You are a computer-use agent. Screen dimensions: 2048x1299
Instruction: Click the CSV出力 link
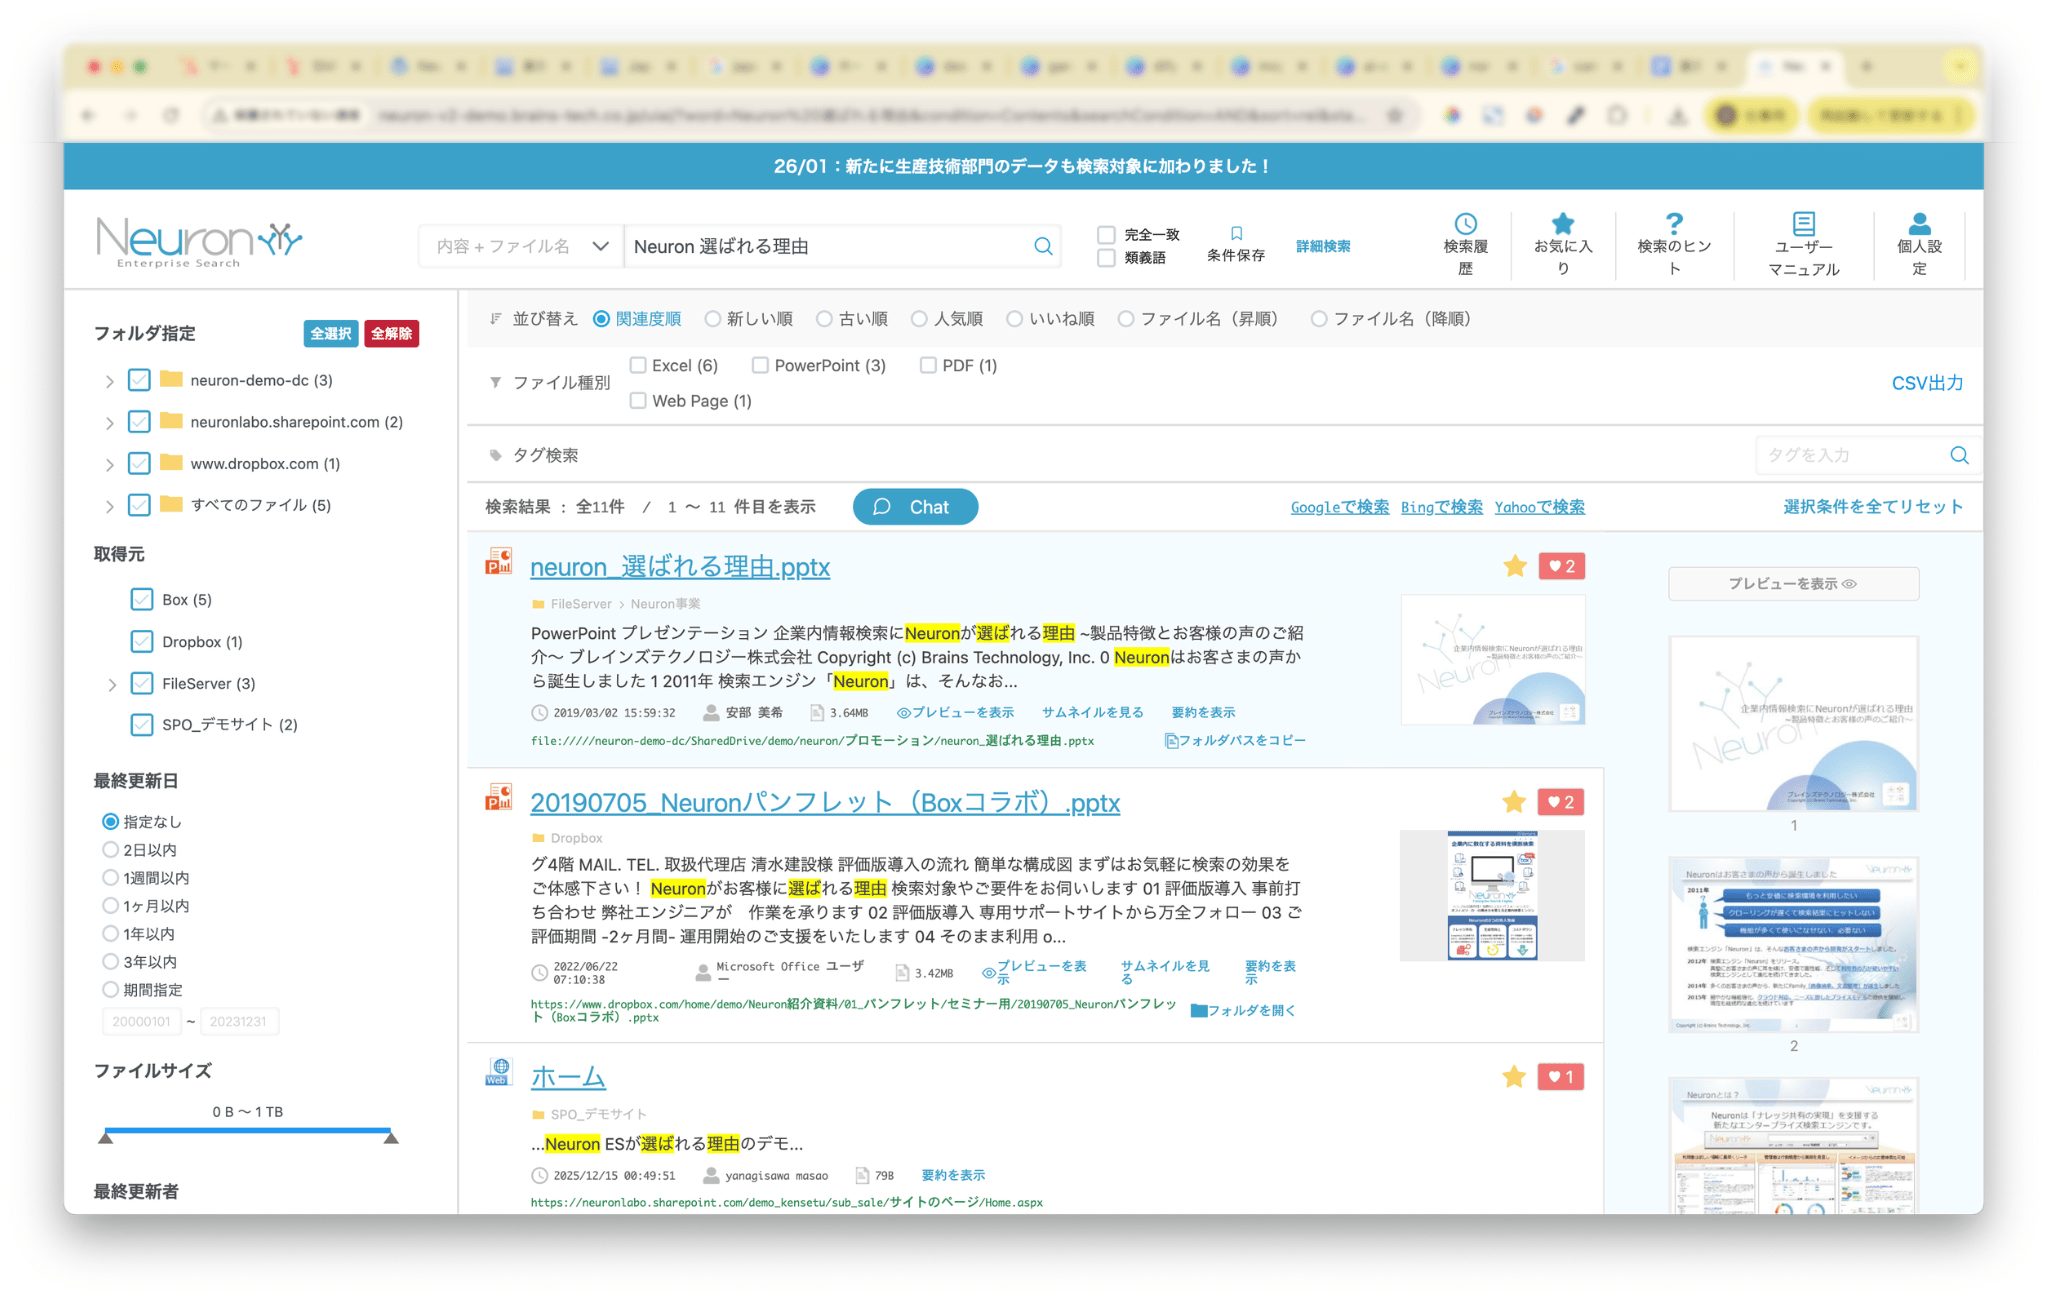[x=1926, y=383]
